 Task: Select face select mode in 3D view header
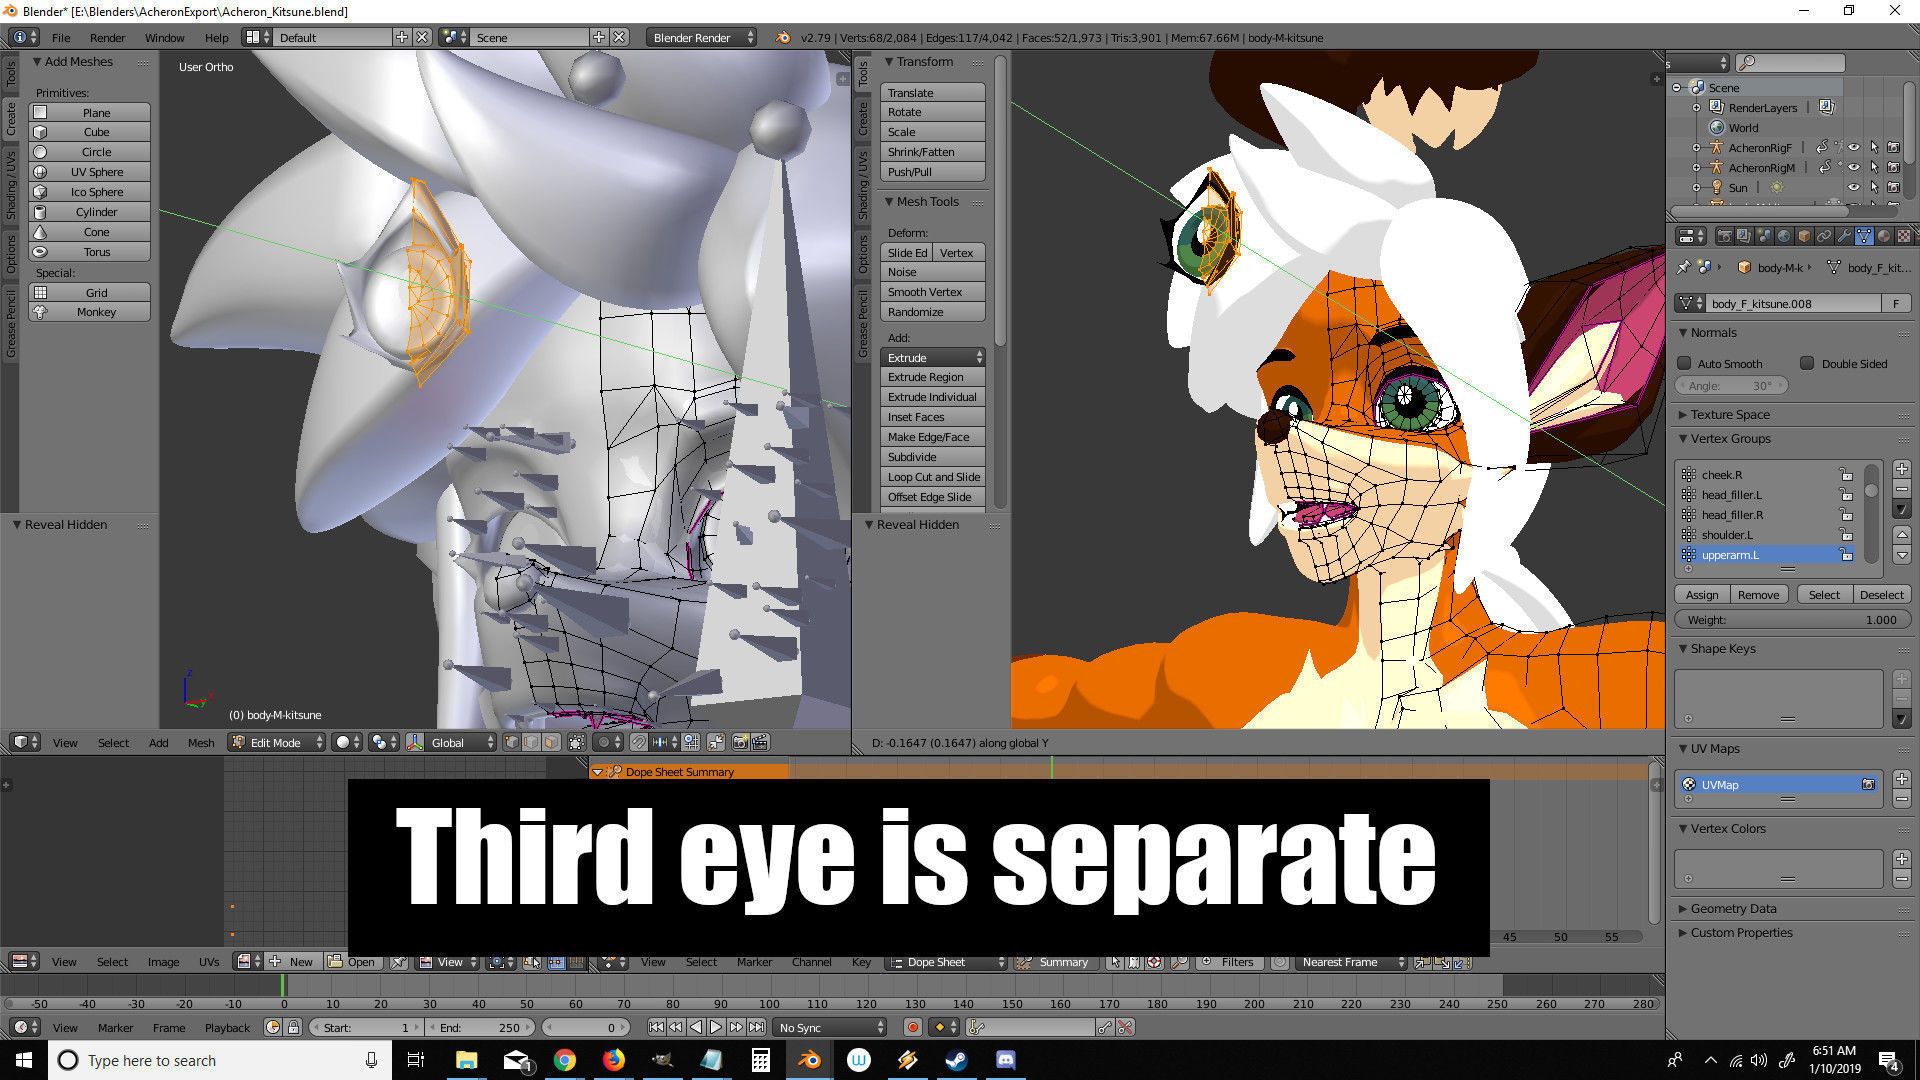pyautogui.click(x=551, y=742)
